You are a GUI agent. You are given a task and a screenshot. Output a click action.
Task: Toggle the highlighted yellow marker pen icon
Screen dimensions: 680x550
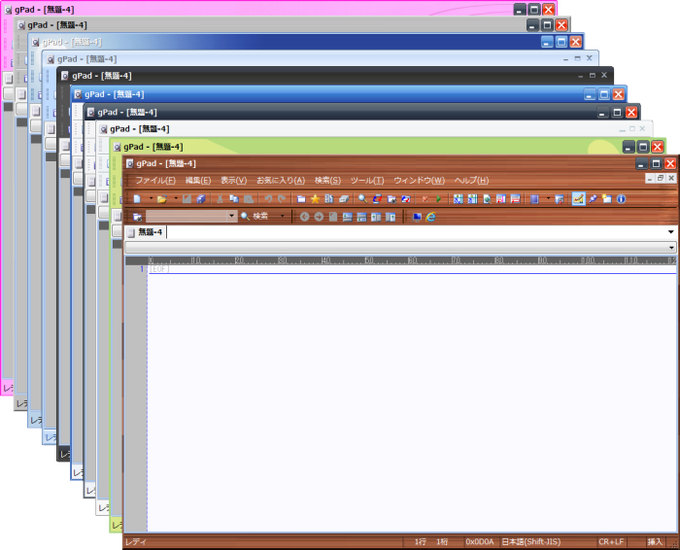(578, 199)
